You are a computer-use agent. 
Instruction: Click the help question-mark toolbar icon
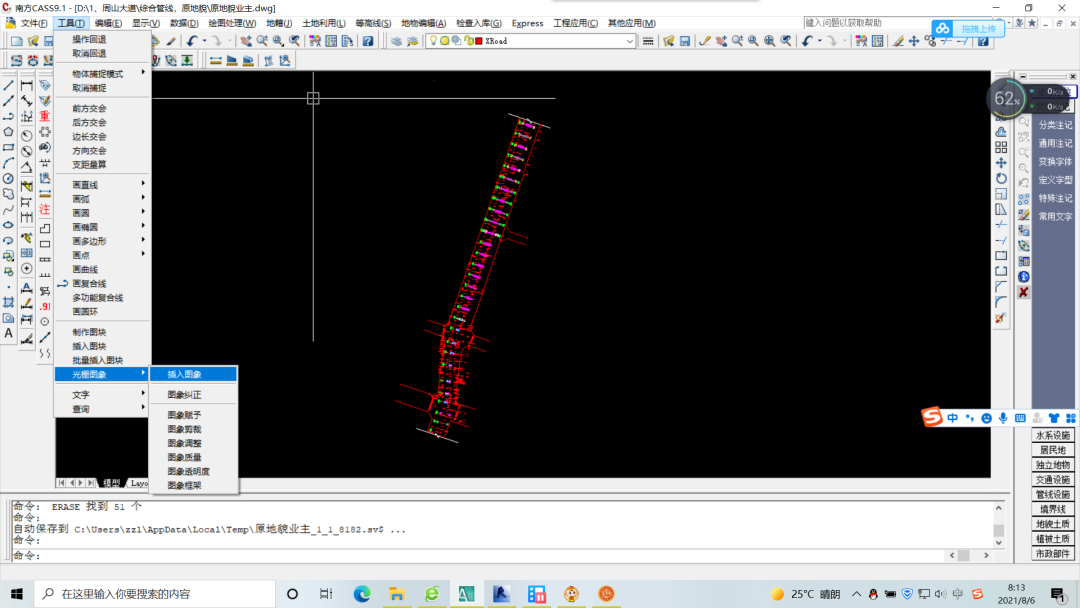368,41
